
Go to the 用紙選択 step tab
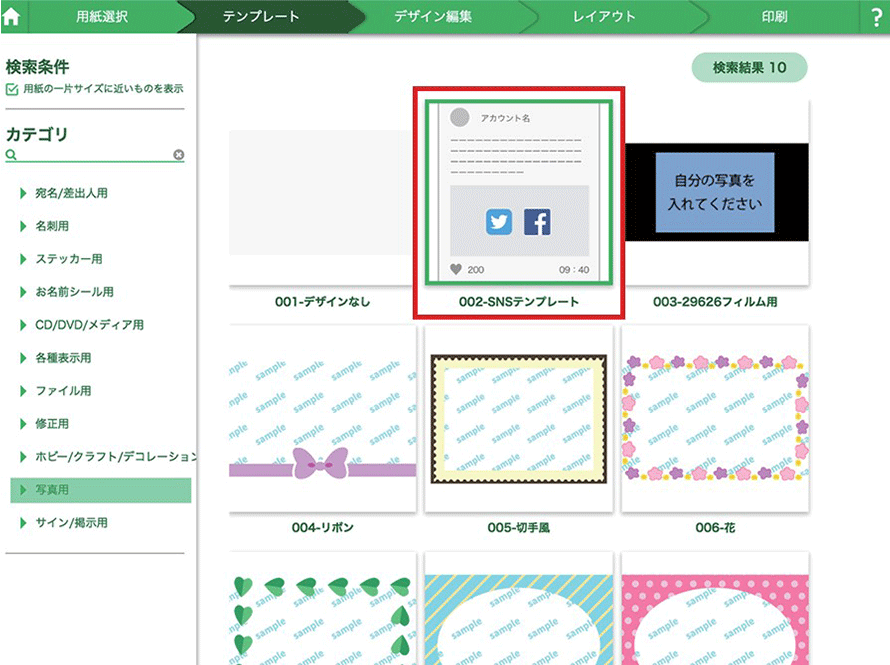point(101,17)
